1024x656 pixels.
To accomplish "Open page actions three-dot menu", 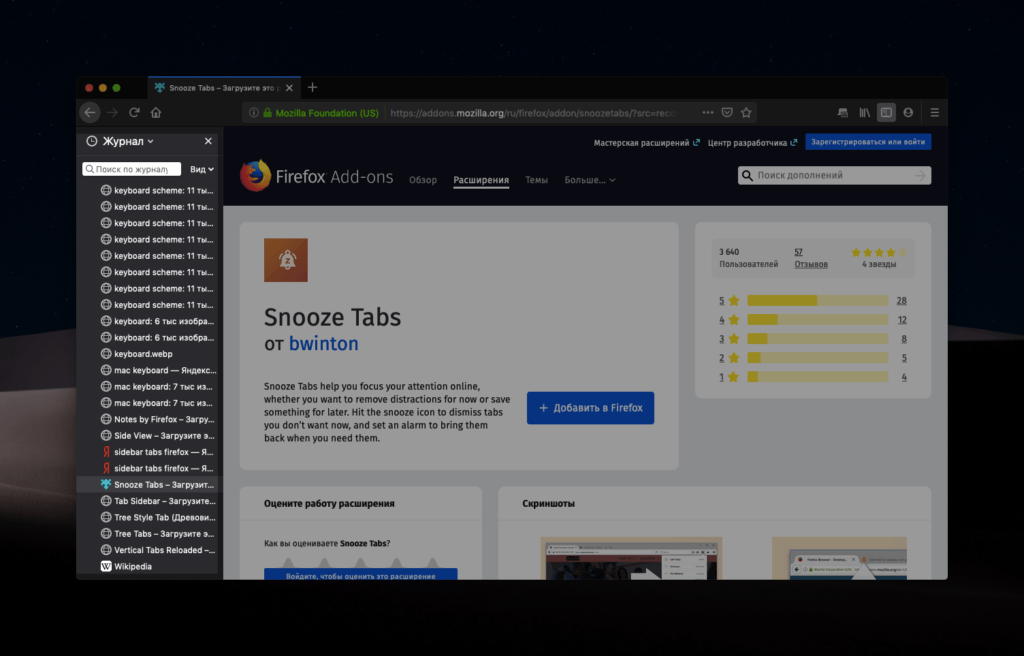I will (707, 112).
